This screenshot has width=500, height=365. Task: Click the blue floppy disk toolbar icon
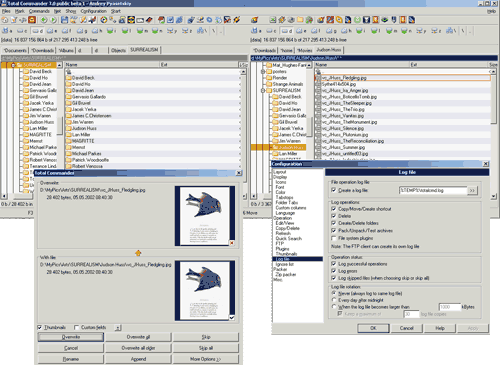point(64,20)
